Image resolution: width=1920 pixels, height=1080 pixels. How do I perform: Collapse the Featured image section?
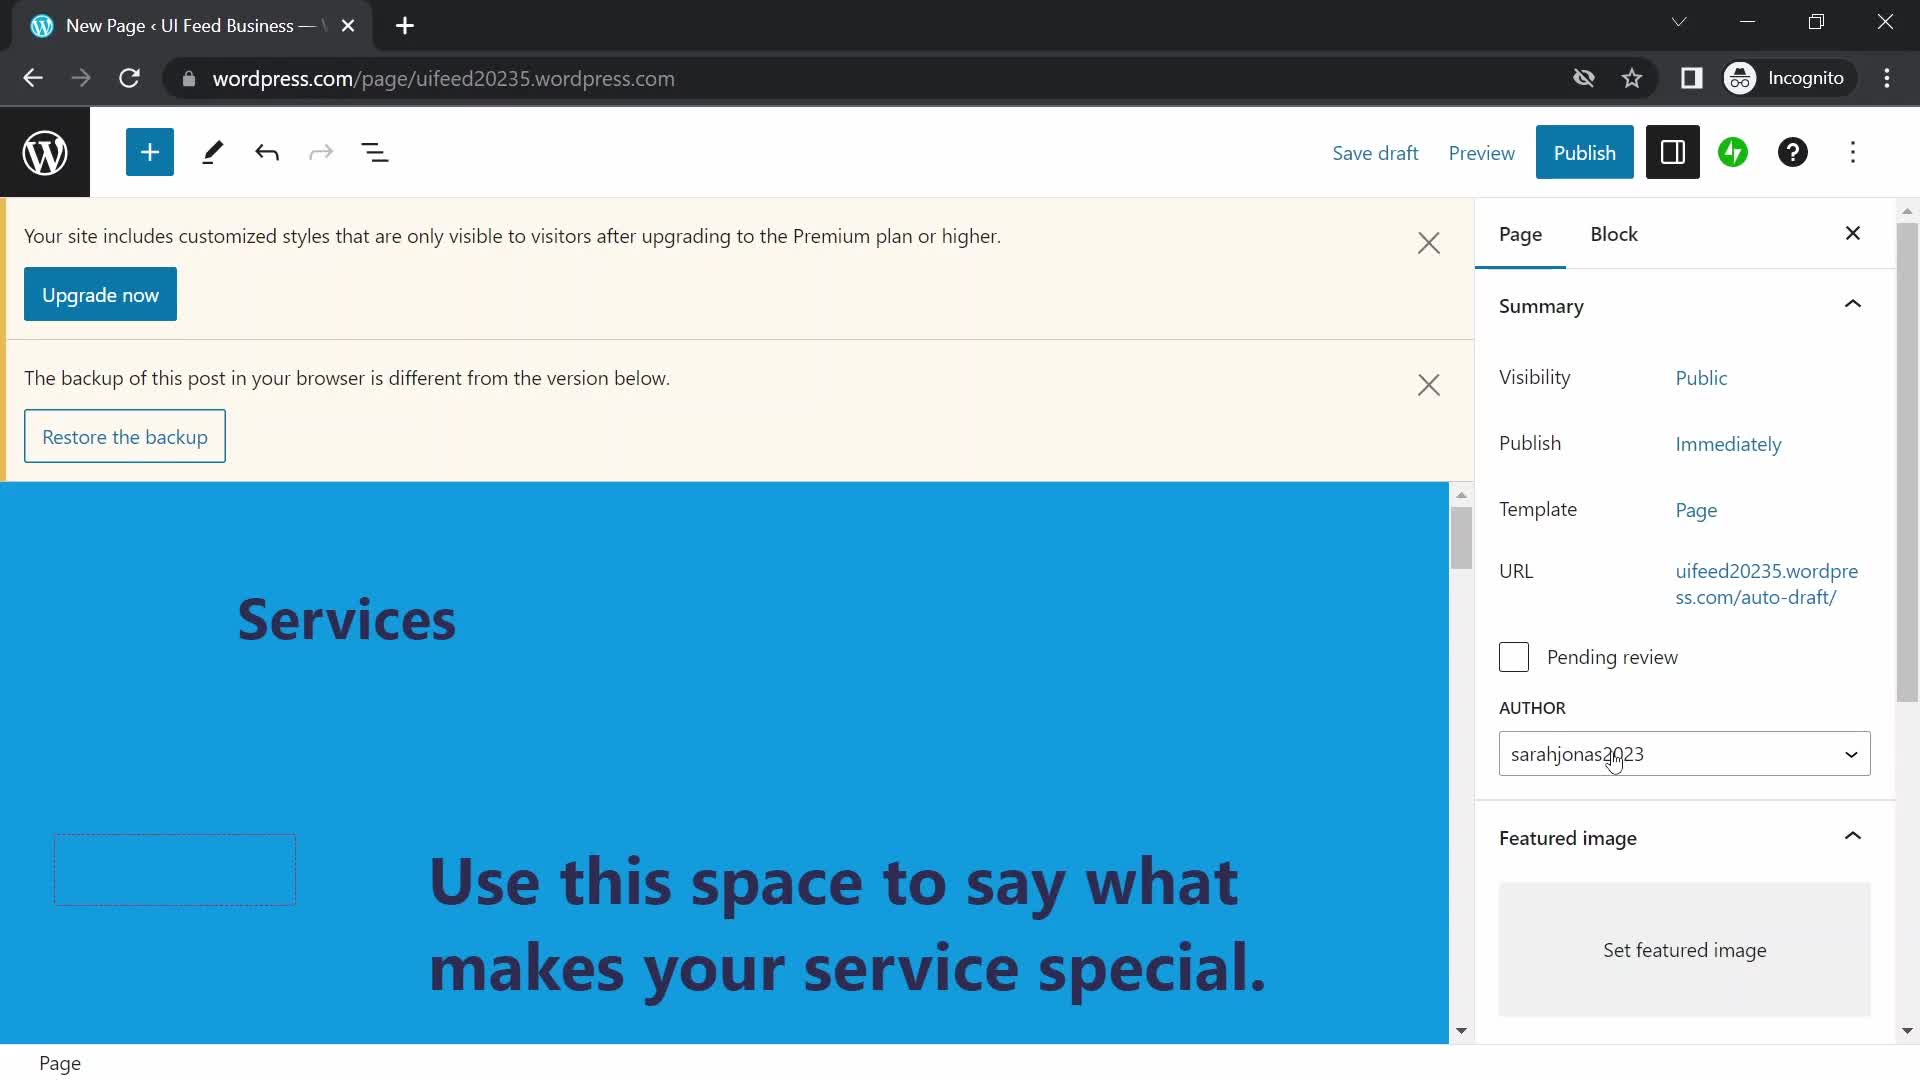tap(1853, 838)
